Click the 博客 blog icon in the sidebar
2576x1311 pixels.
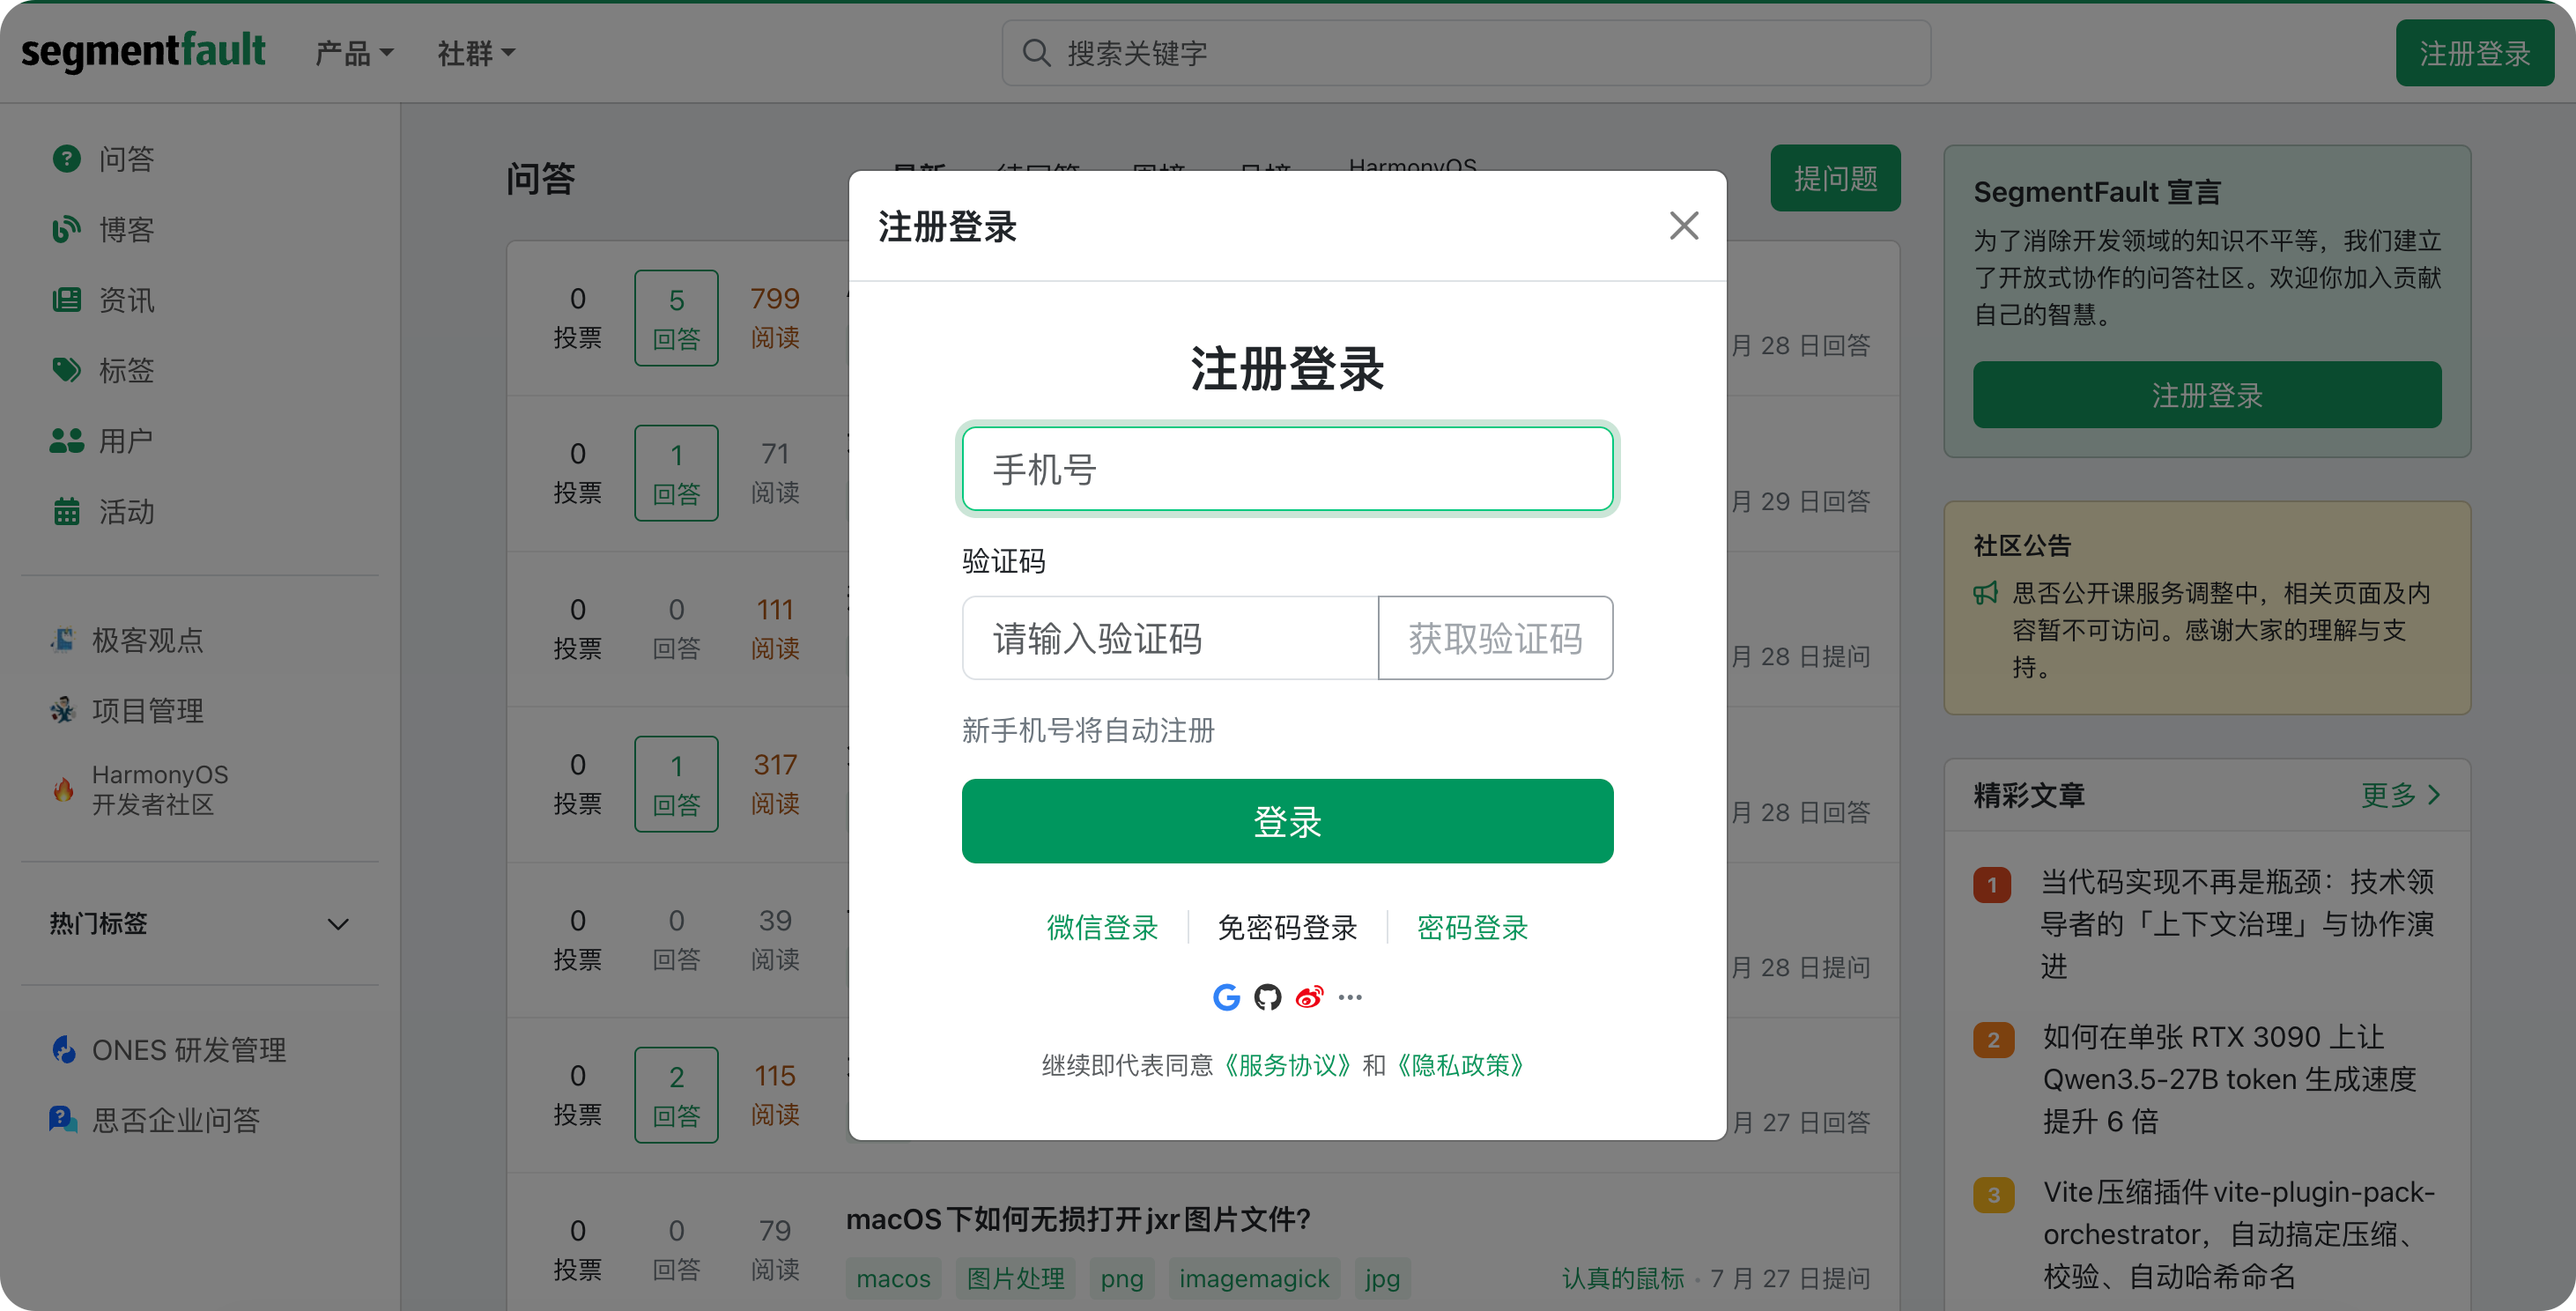tap(66, 229)
